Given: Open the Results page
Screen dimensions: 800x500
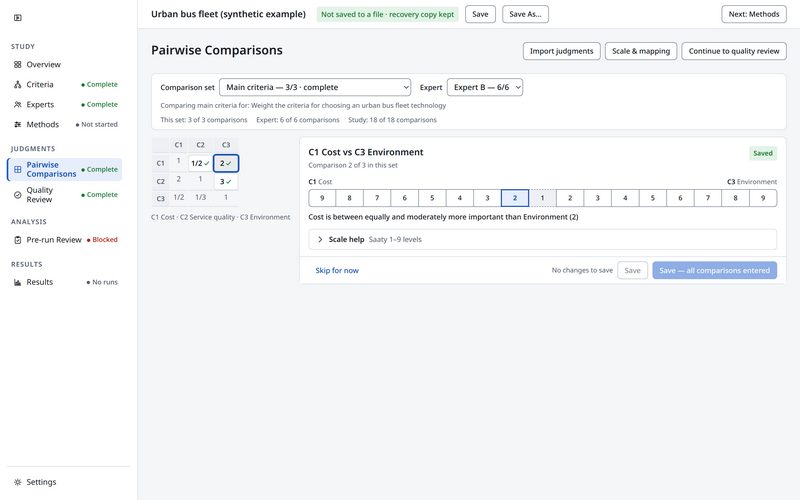Looking at the screenshot, I should pyautogui.click(x=65, y=282).
